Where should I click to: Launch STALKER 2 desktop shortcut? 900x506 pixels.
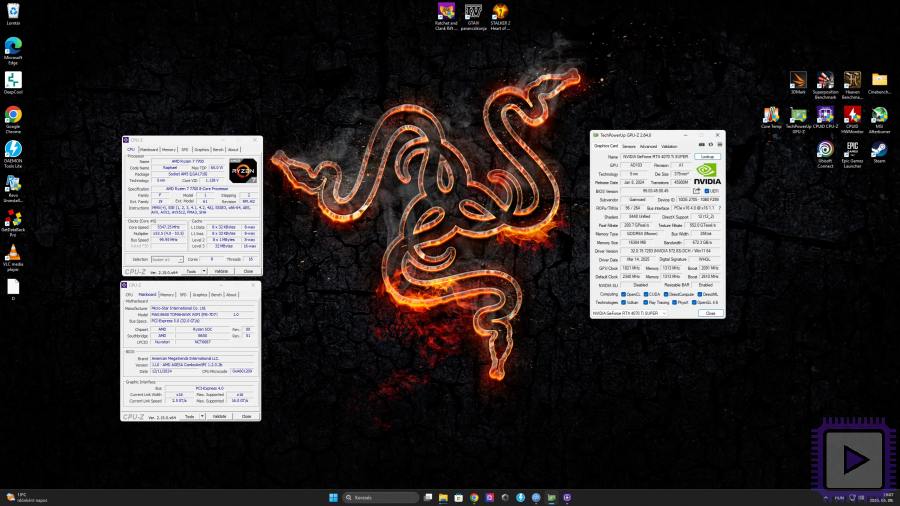point(500,17)
